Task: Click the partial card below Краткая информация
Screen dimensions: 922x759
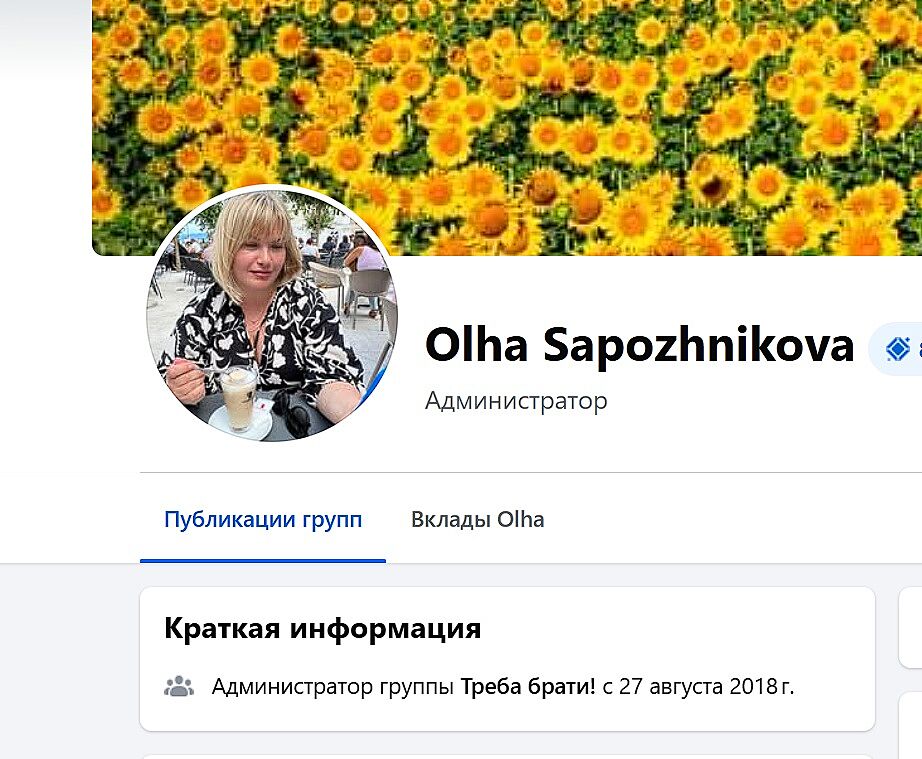Action: tap(507, 757)
